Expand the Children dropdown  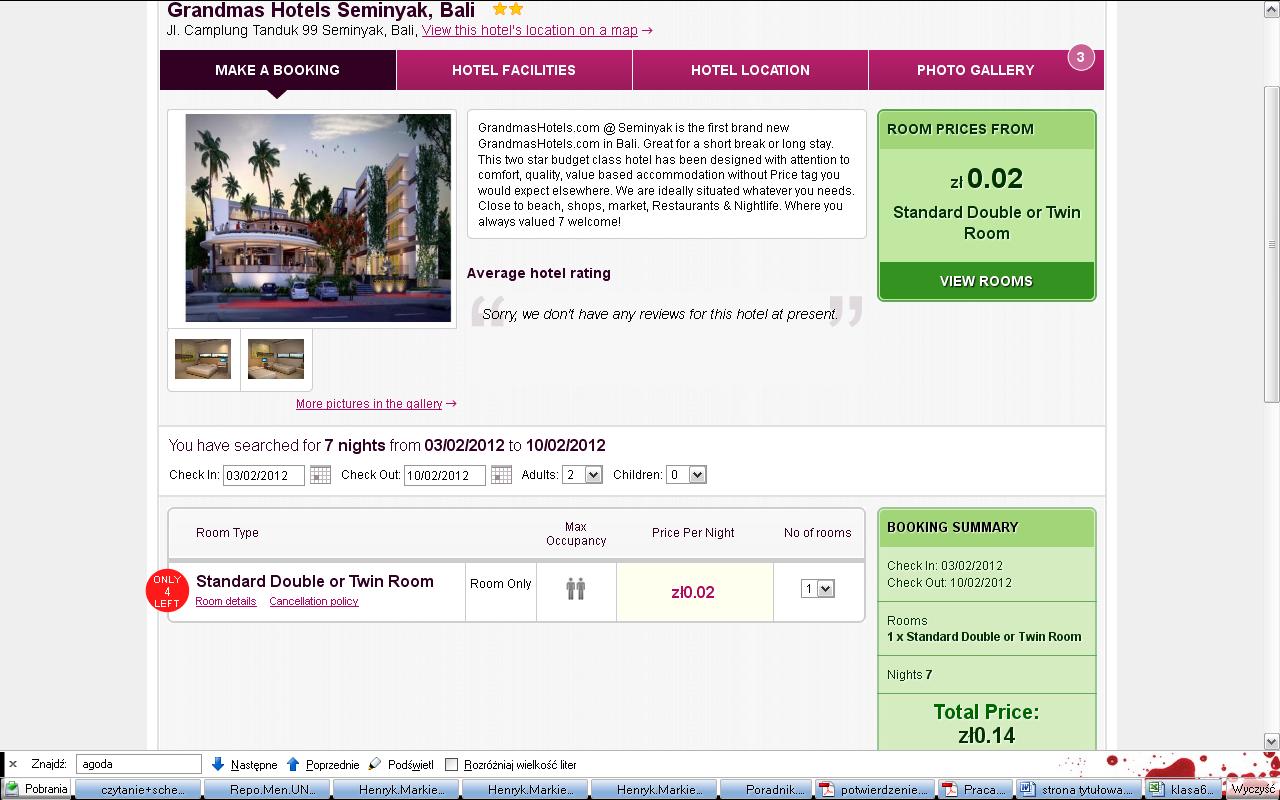coord(686,475)
